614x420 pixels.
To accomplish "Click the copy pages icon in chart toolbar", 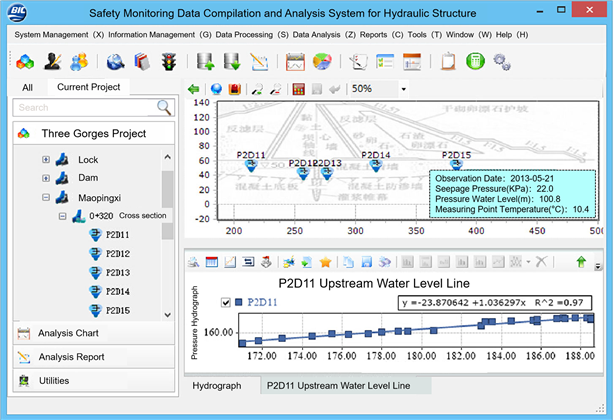I will tap(348, 262).
